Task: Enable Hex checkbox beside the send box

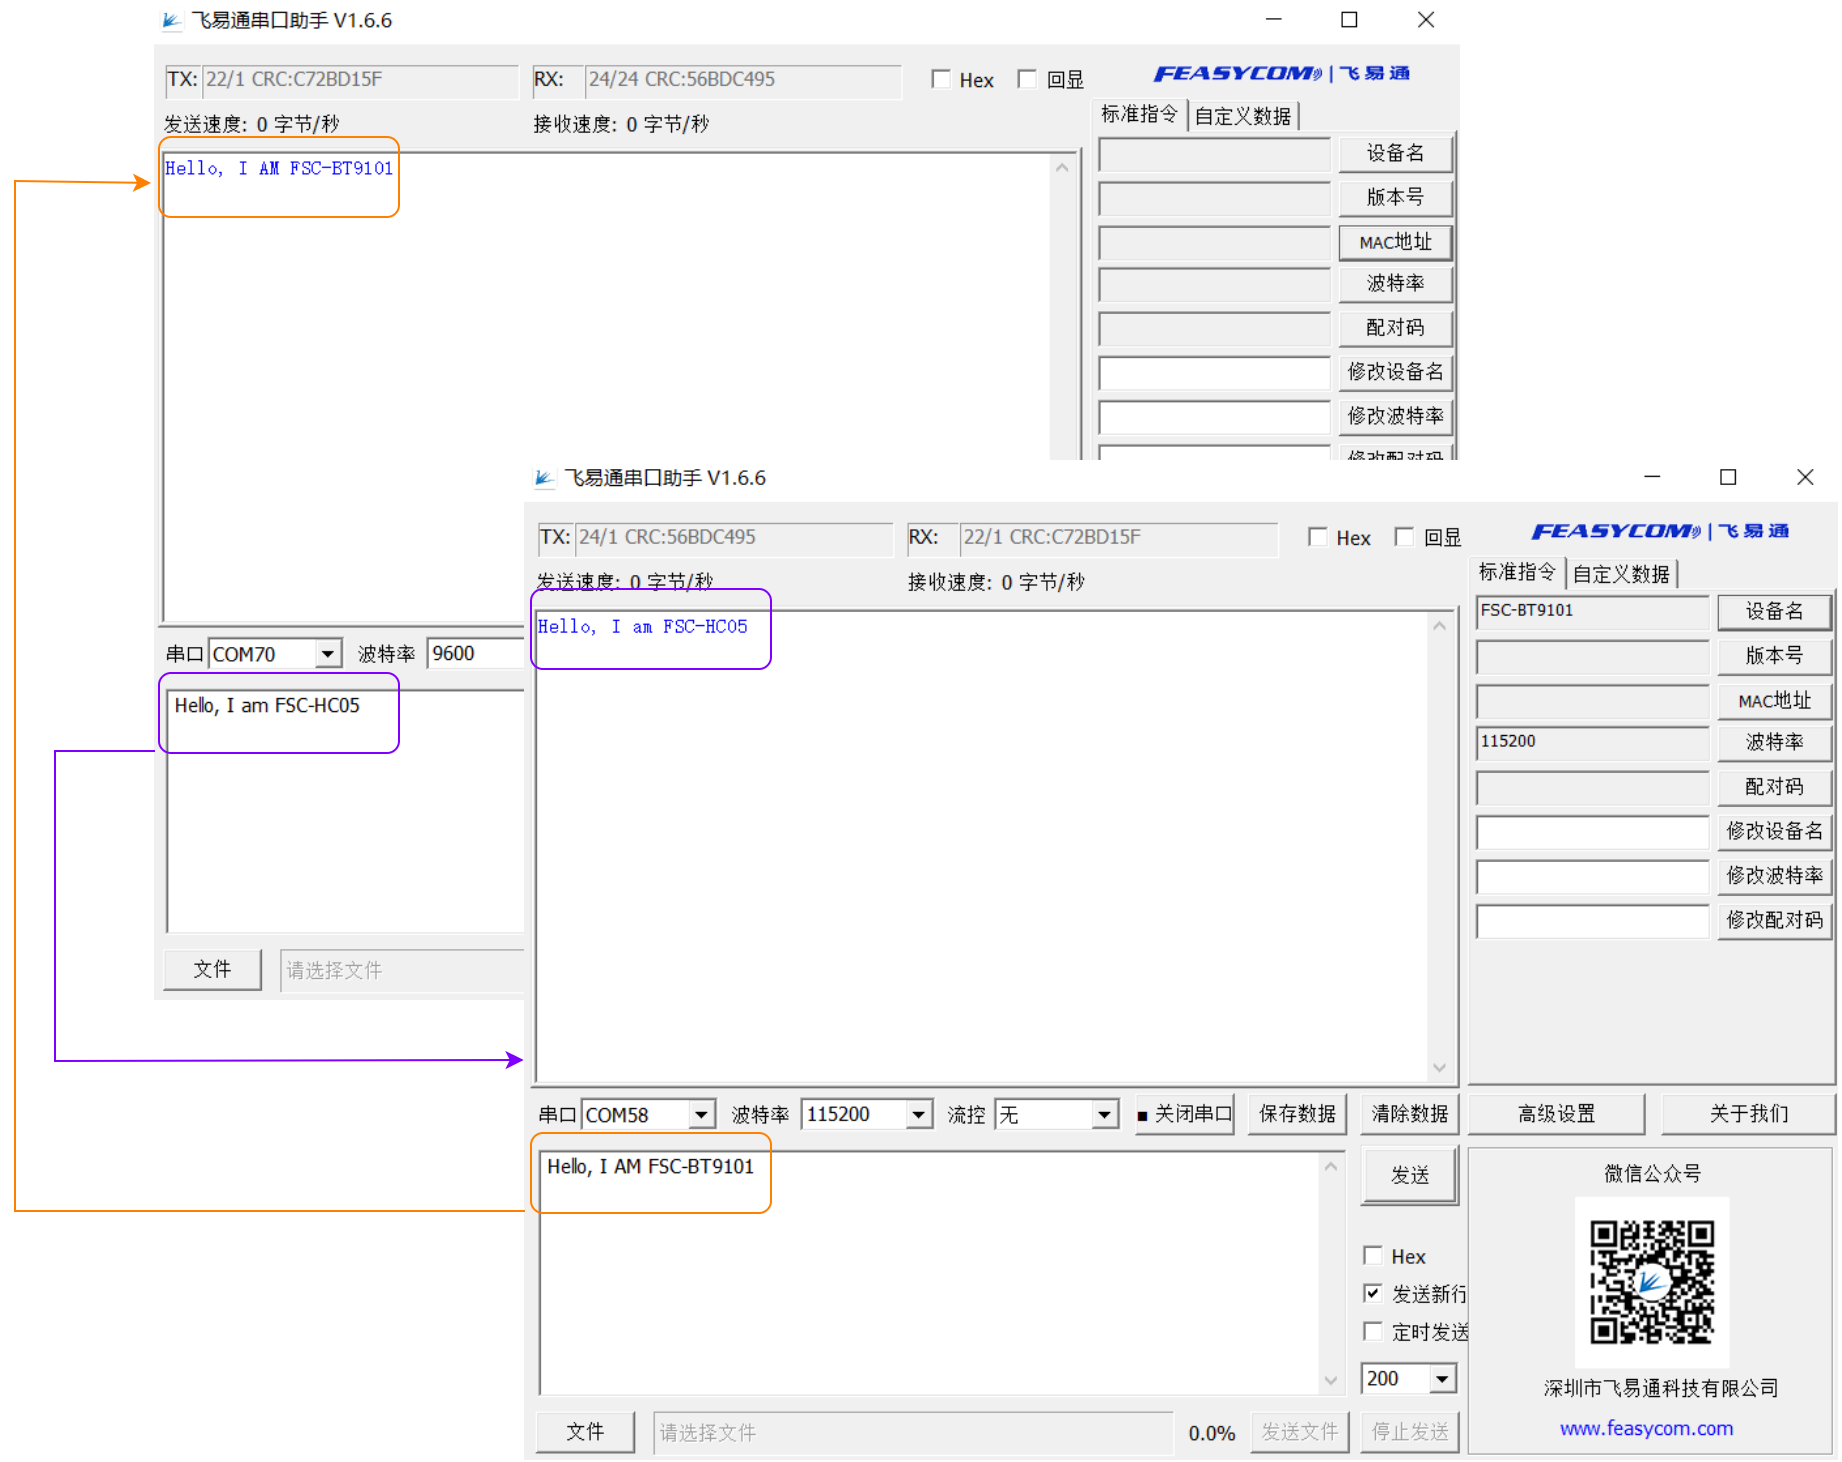Action: coord(1373,1255)
